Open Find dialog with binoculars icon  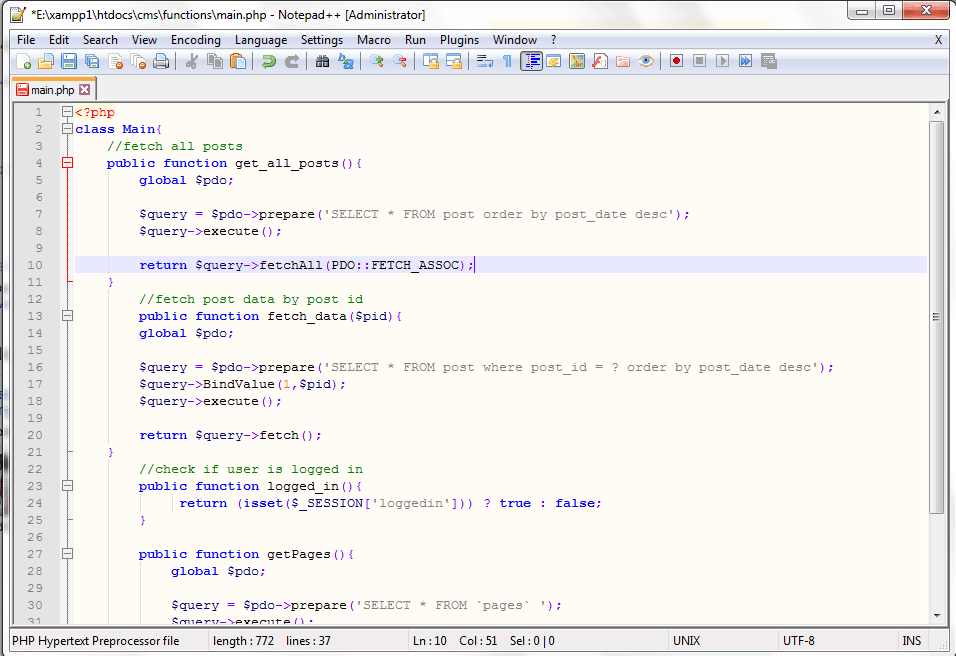(x=323, y=61)
